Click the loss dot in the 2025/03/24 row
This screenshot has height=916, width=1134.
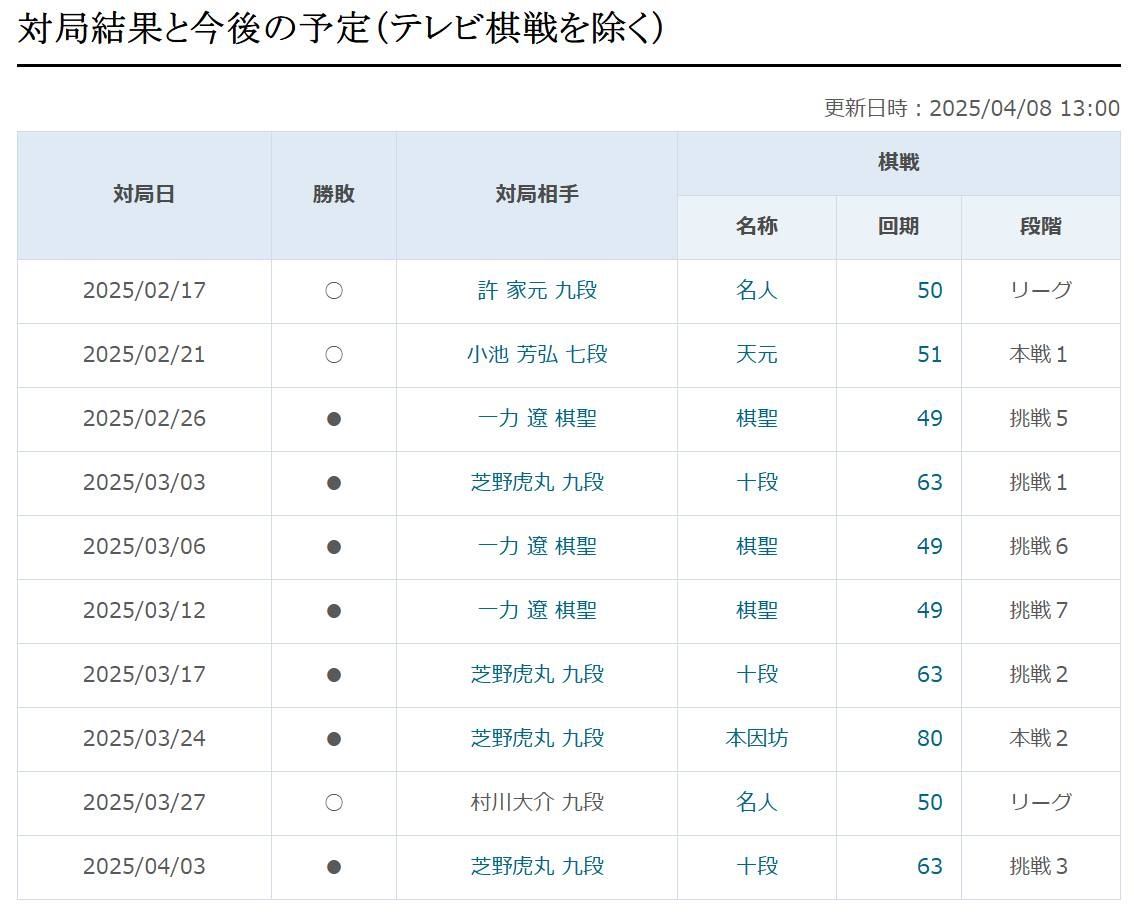pos(334,739)
